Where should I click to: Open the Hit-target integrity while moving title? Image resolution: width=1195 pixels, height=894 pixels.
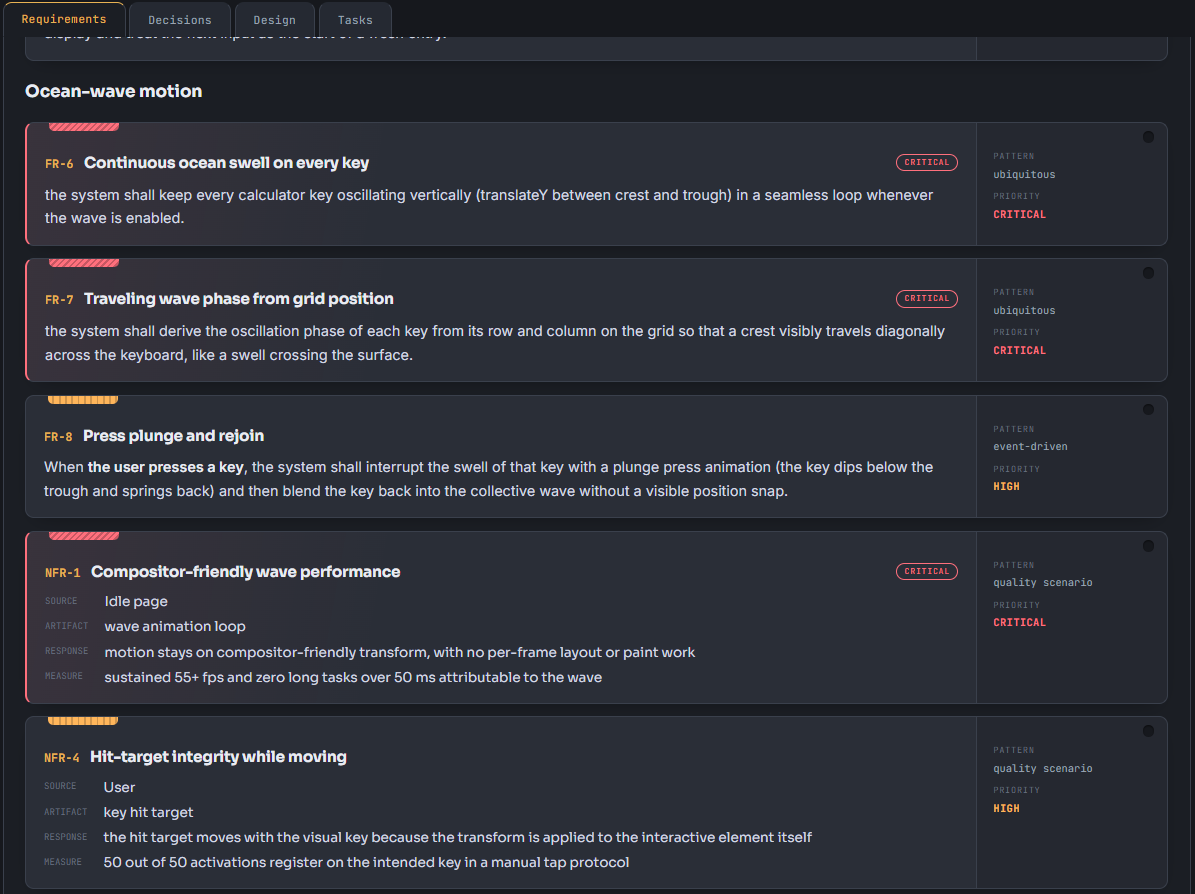[x=219, y=757]
